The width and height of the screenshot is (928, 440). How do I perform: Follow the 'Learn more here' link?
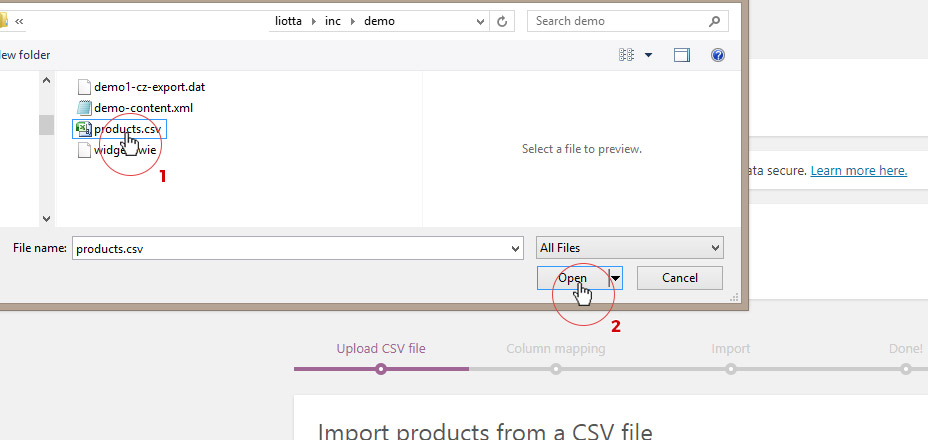tap(858, 171)
